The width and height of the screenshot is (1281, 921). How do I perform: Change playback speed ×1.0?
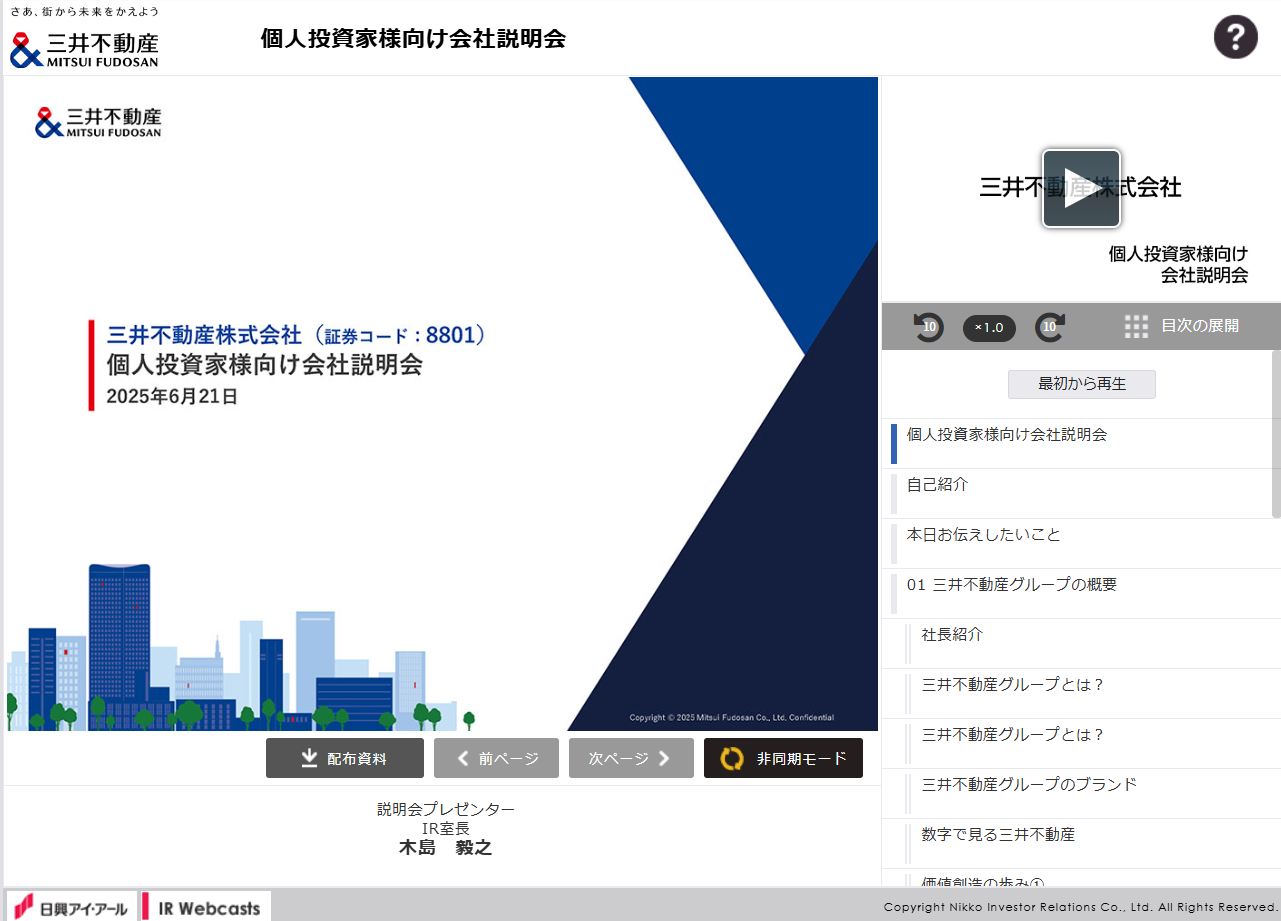[989, 328]
